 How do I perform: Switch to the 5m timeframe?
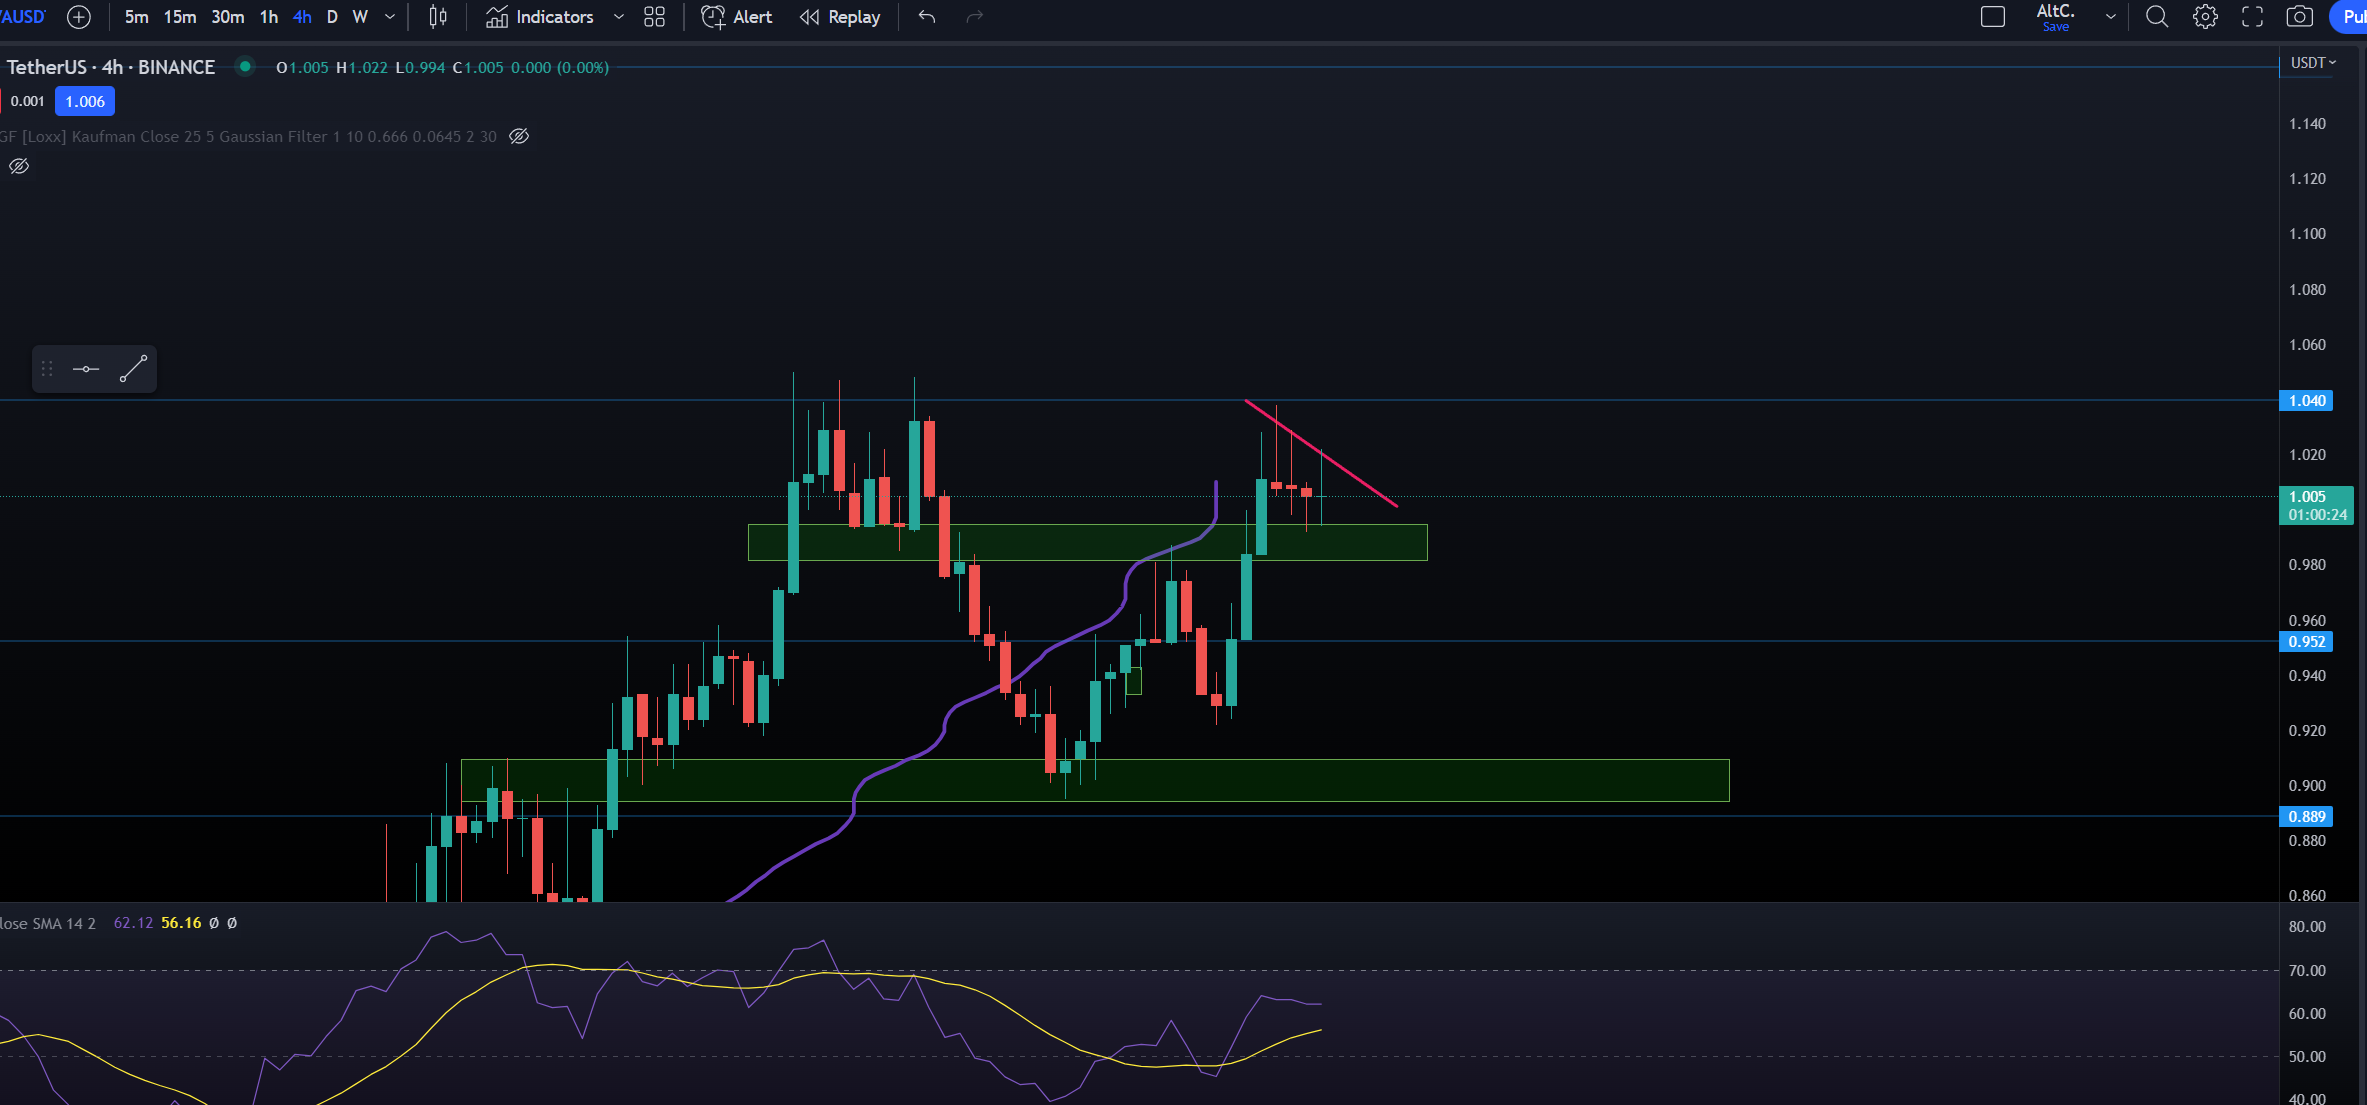coord(137,17)
